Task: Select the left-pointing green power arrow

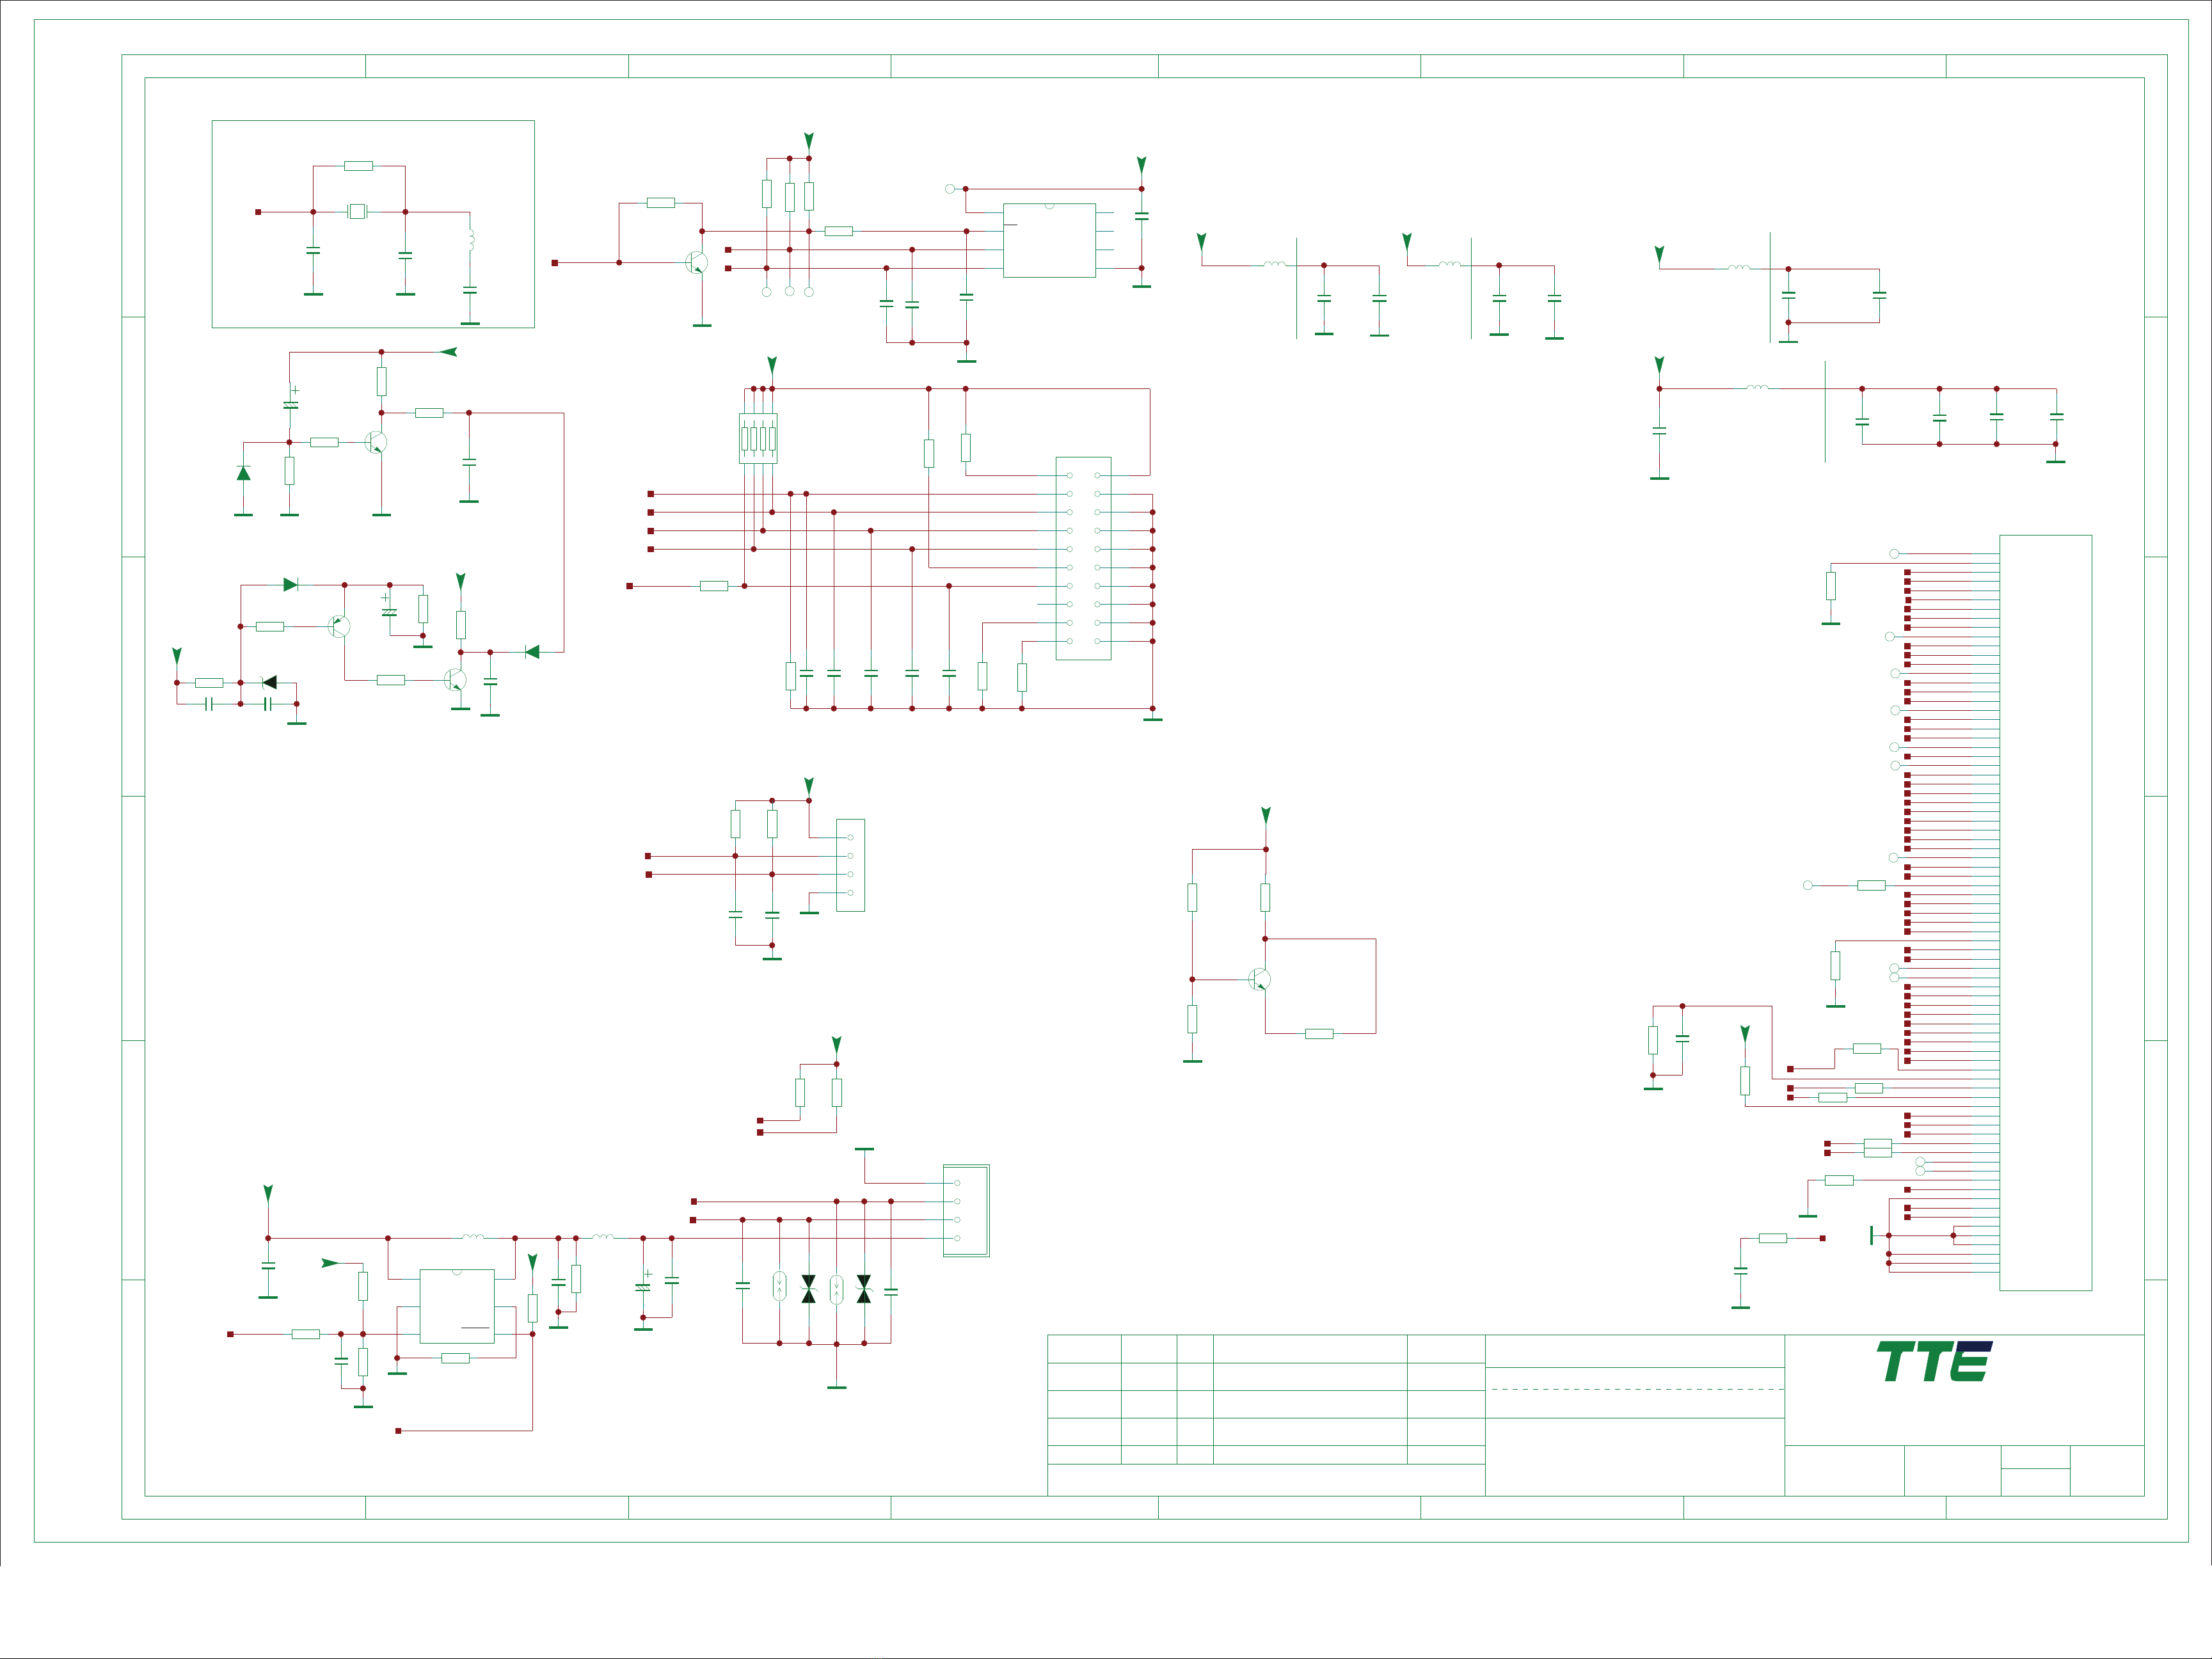Action: click(448, 352)
